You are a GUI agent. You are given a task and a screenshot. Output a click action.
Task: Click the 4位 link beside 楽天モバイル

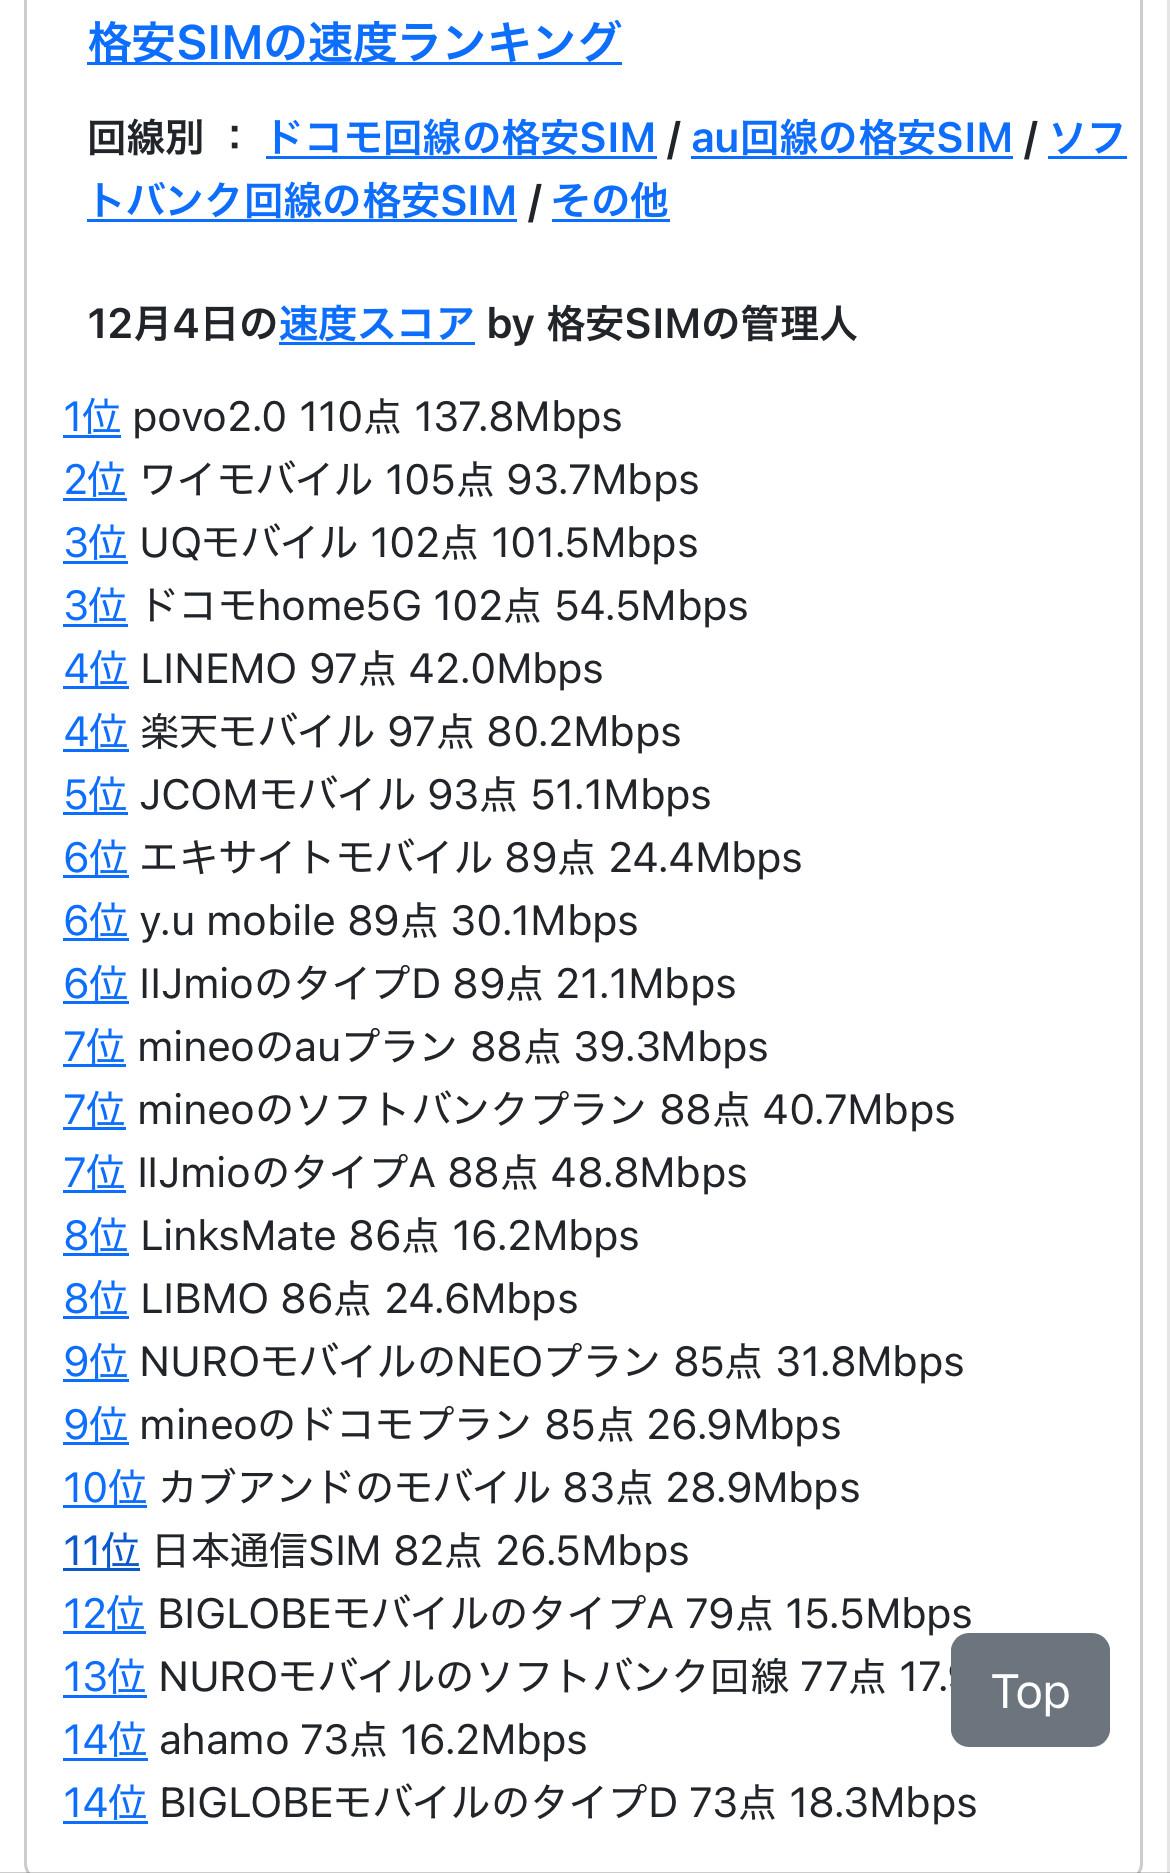(x=95, y=732)
